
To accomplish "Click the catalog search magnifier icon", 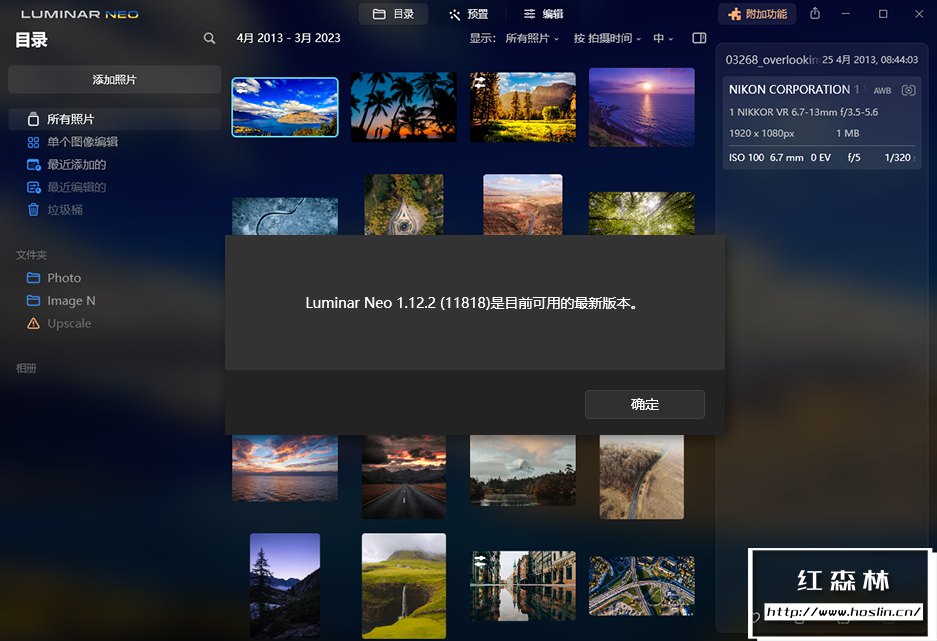I will pyautogui.click(x=209, y=38).
